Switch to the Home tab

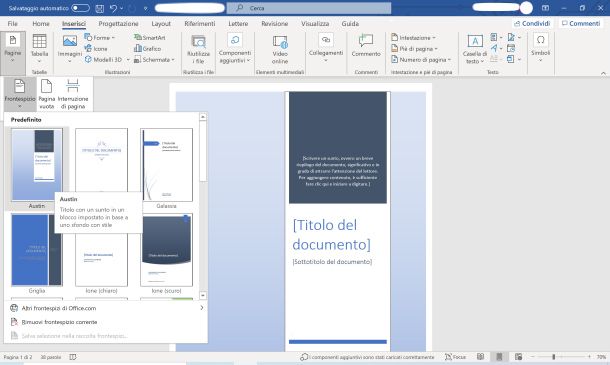[41, 24]
